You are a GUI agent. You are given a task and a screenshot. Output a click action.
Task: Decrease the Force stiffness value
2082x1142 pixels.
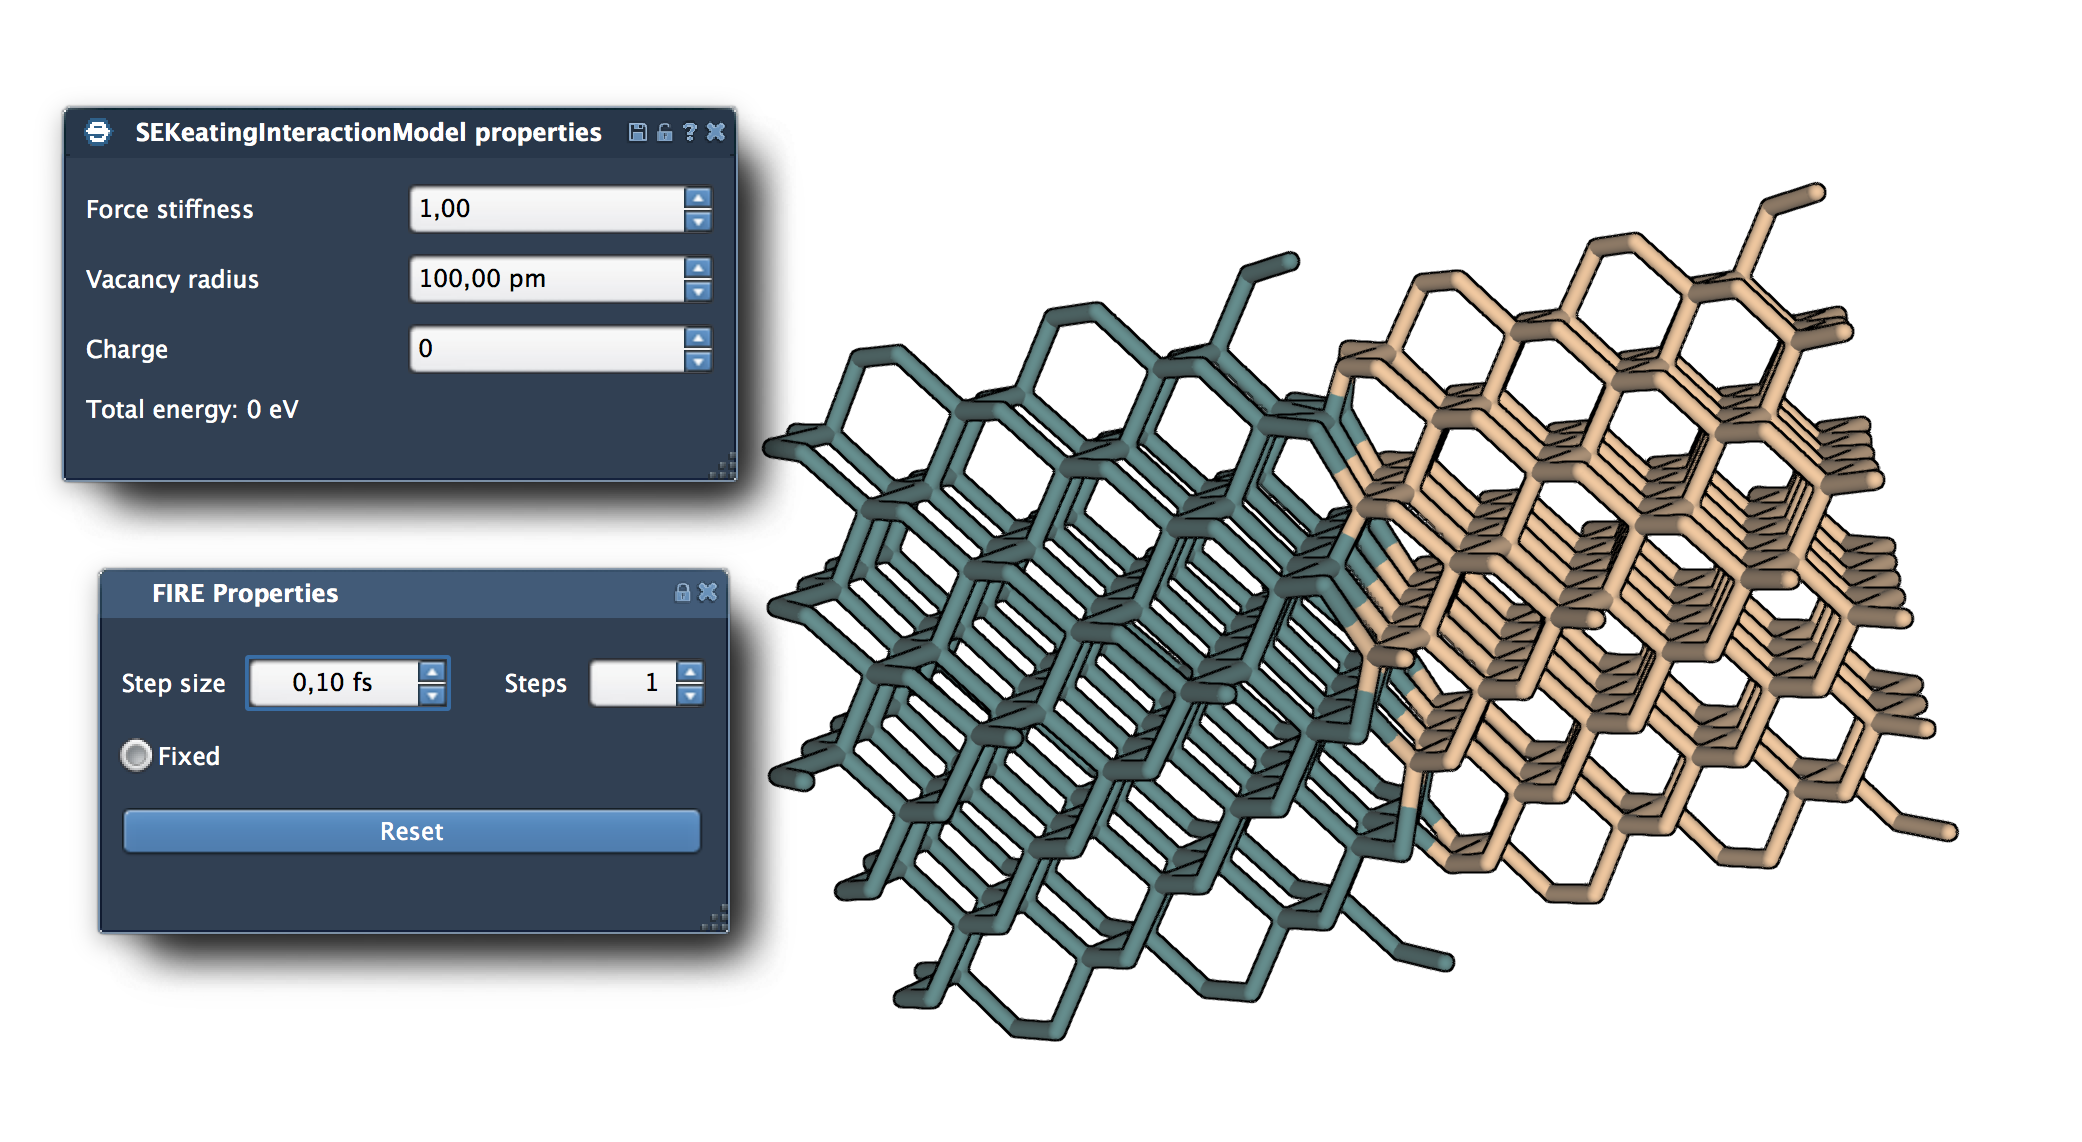(698, 221)
